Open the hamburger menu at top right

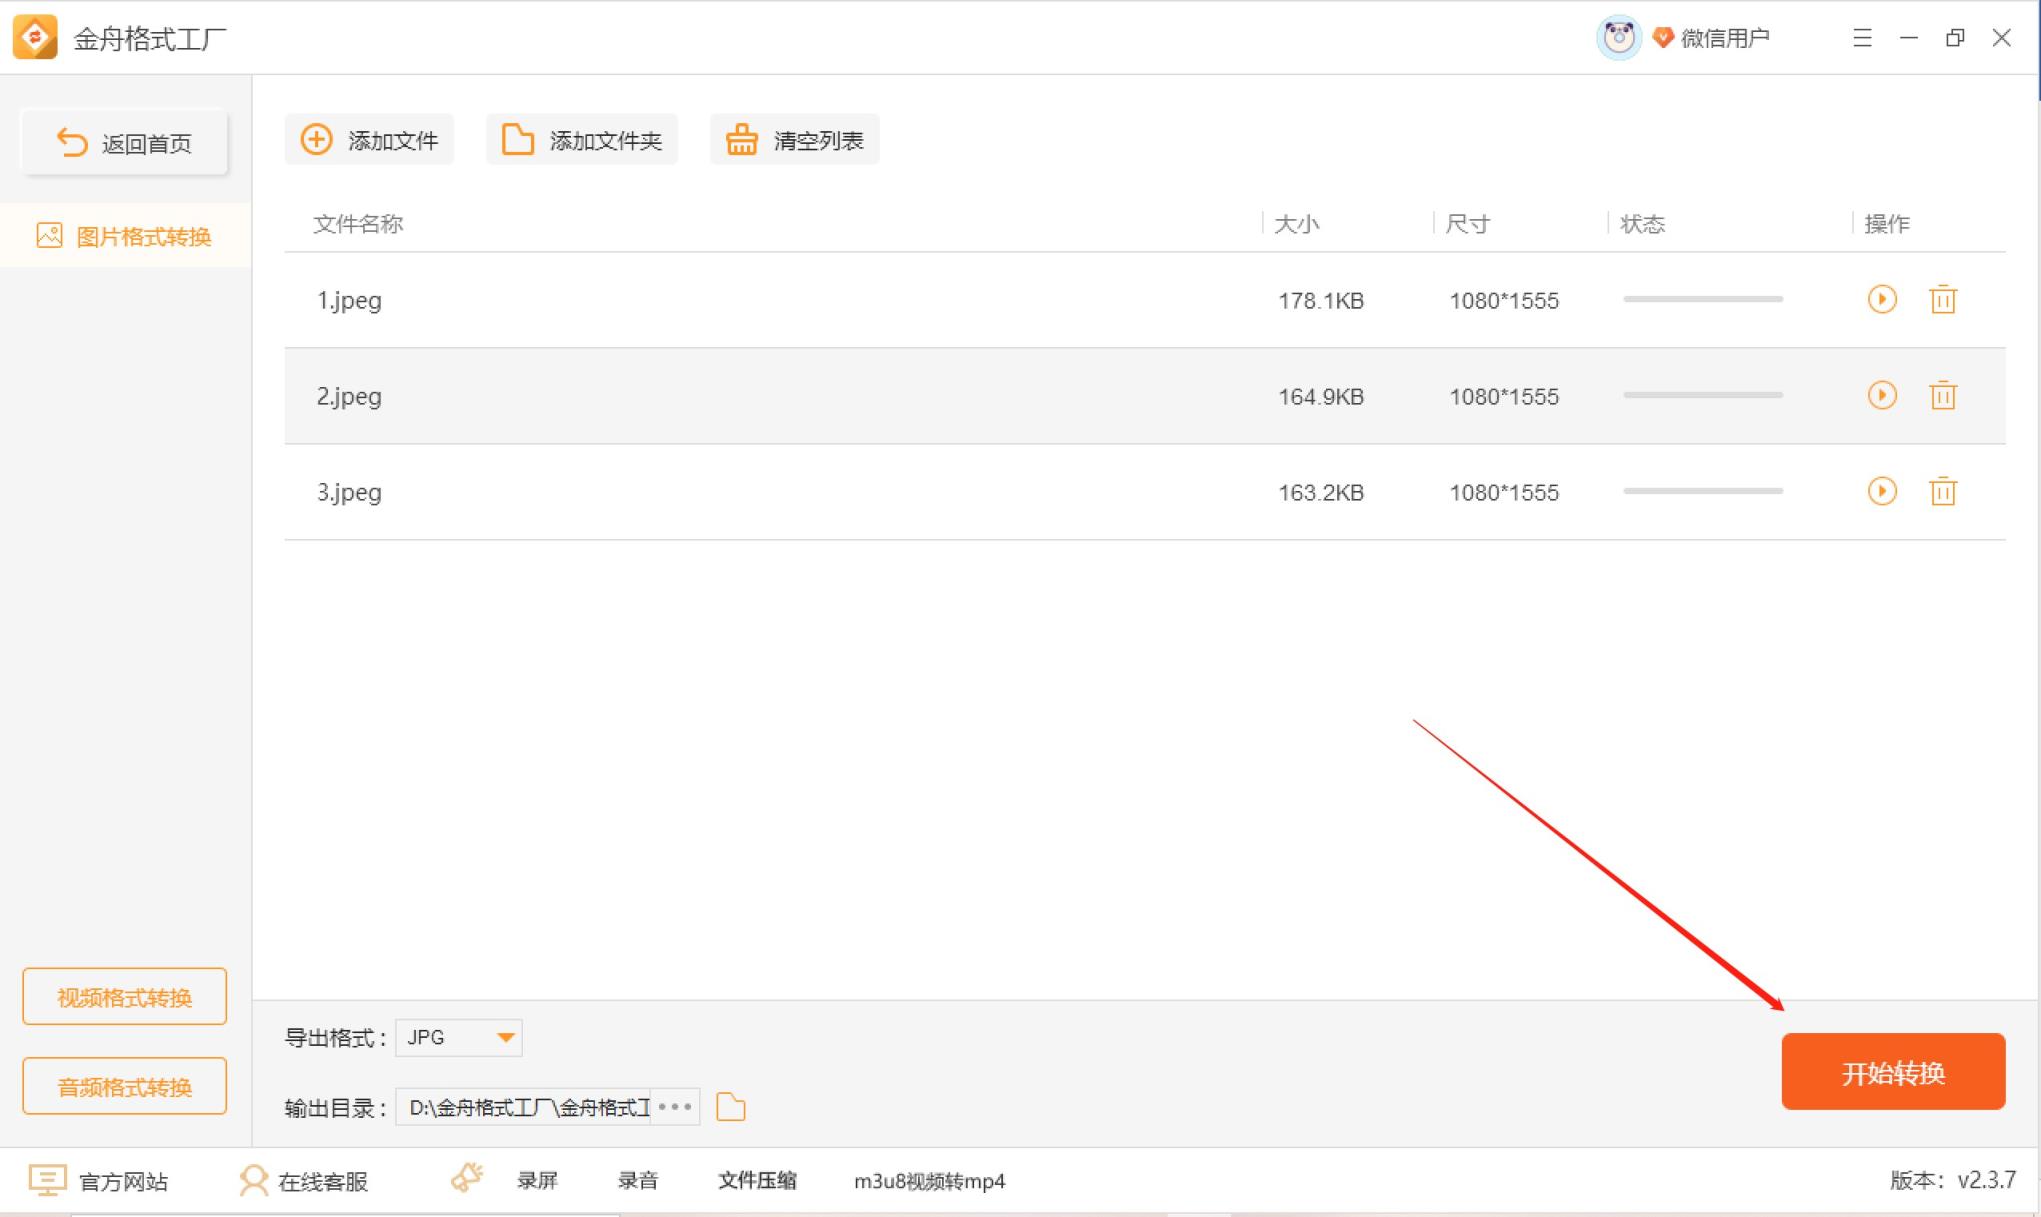pos(1862,37)
